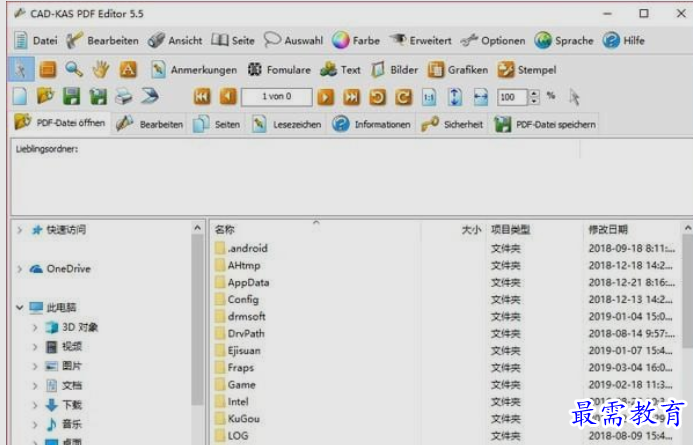Screen dimensions: 693x445
Task: Go to the first page
Action: 202,97
